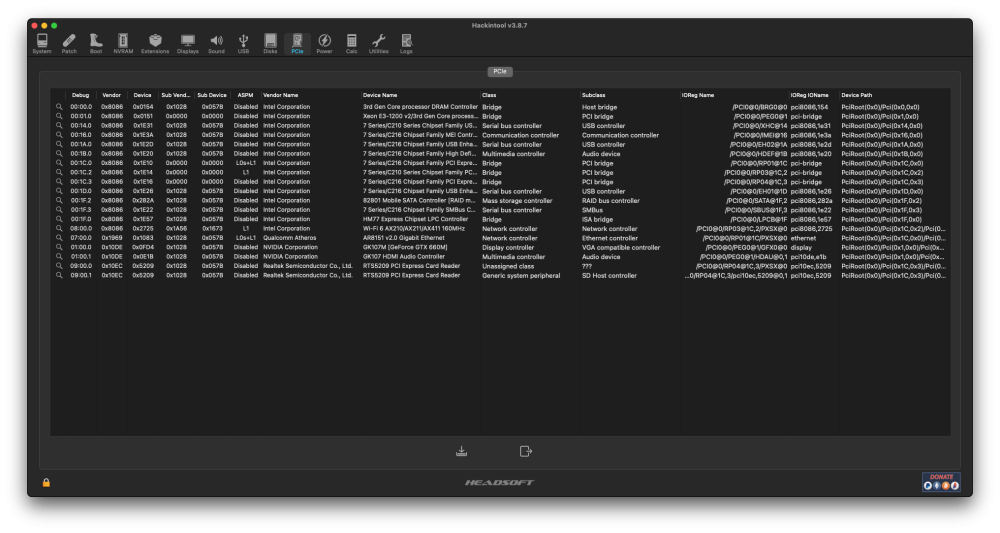
Task: Click the ethernet IOReg IOName cell
Action: (803, 238)
